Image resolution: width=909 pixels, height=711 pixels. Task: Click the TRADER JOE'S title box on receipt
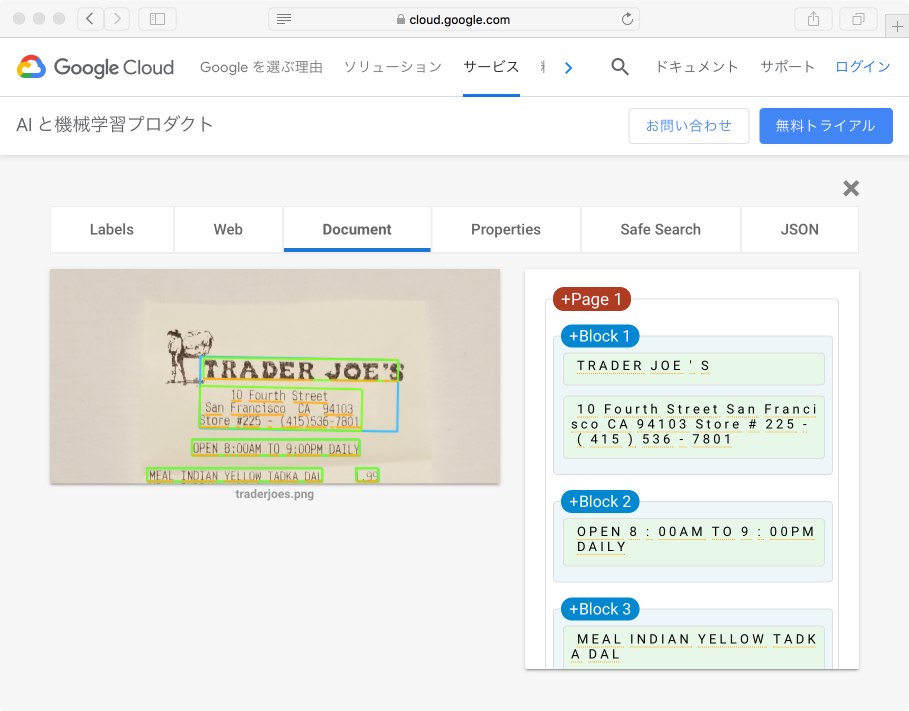pos(300,369)
